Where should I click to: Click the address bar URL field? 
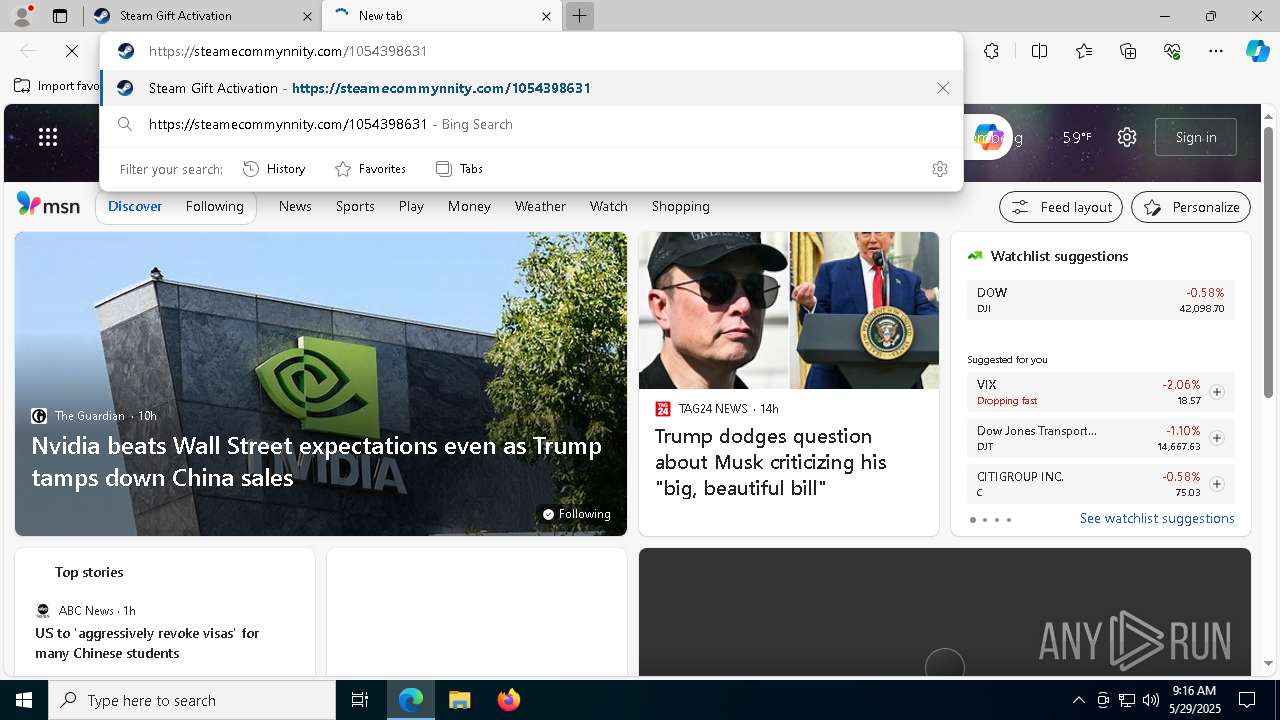[x=531, y=51]
